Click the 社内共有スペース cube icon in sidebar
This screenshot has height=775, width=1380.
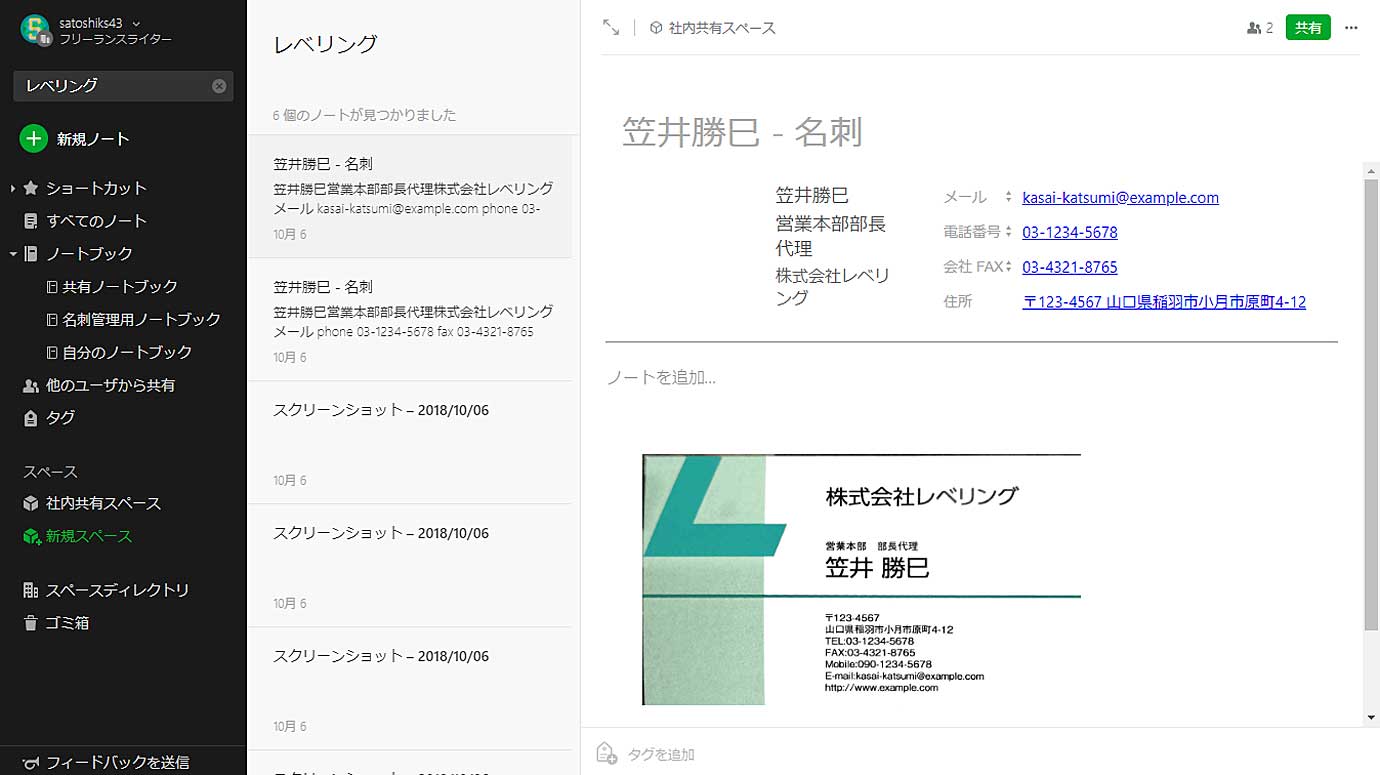(31, 504)
